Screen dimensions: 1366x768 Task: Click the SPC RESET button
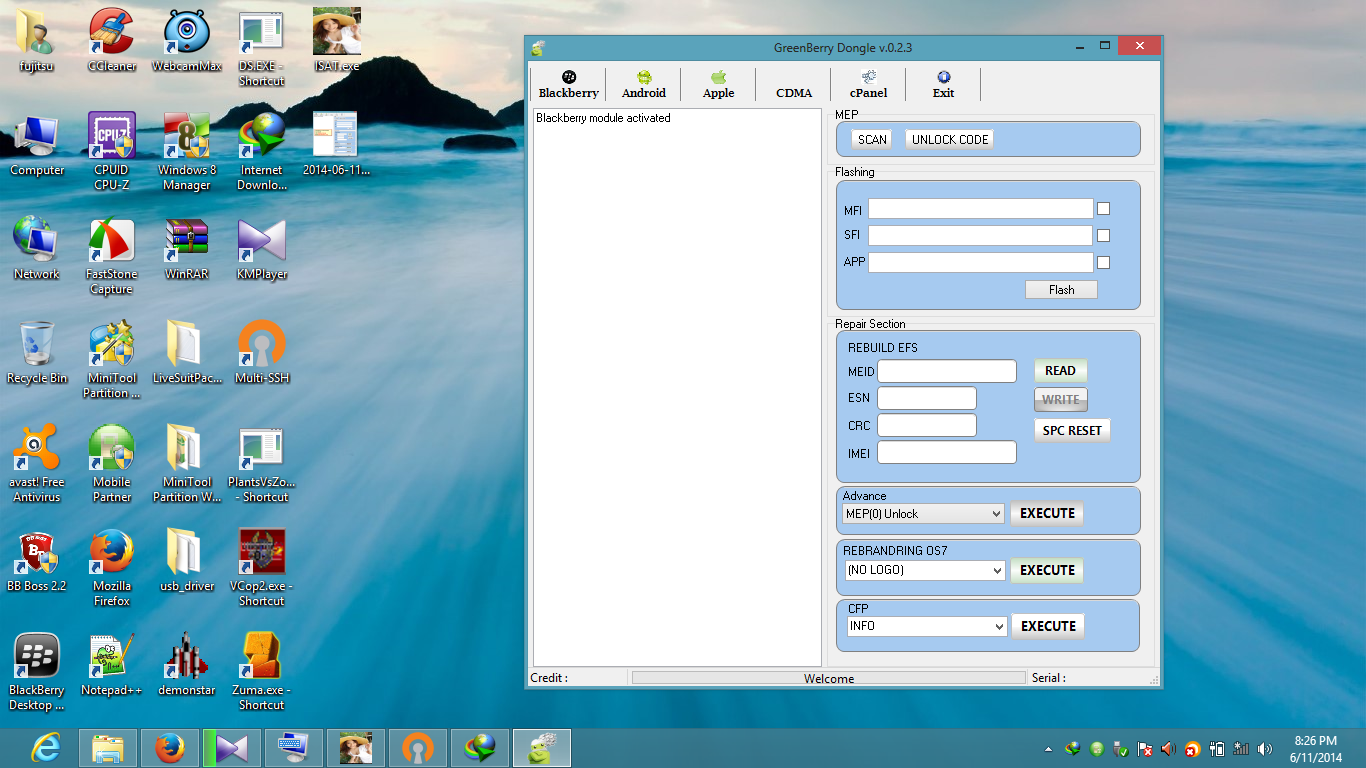pos(1072,431)
